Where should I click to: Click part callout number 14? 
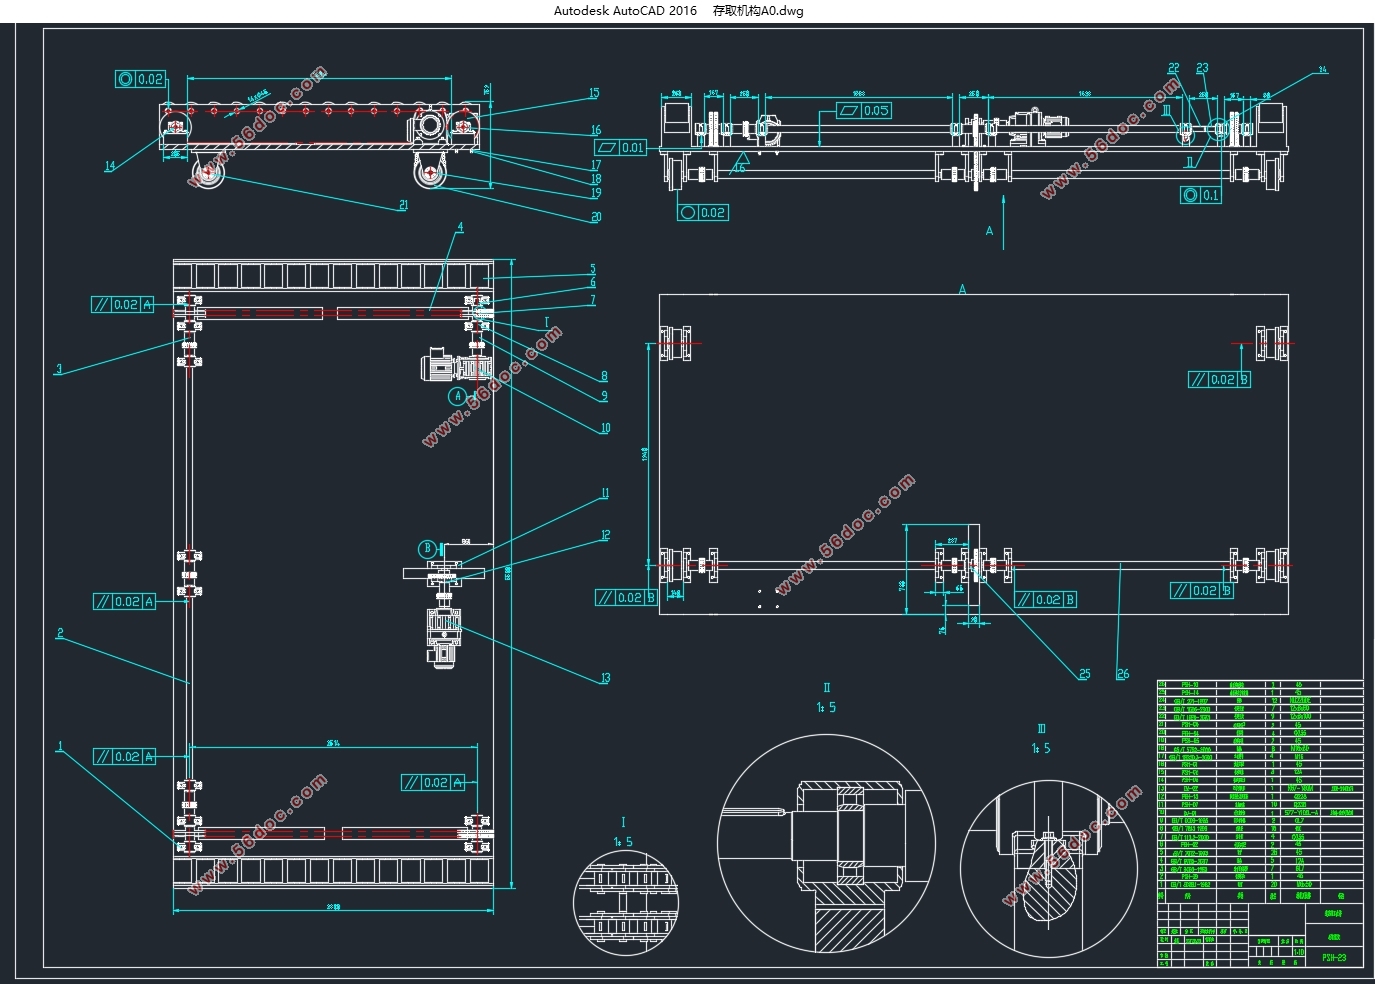pyautogui.click(x=110, y=166)
